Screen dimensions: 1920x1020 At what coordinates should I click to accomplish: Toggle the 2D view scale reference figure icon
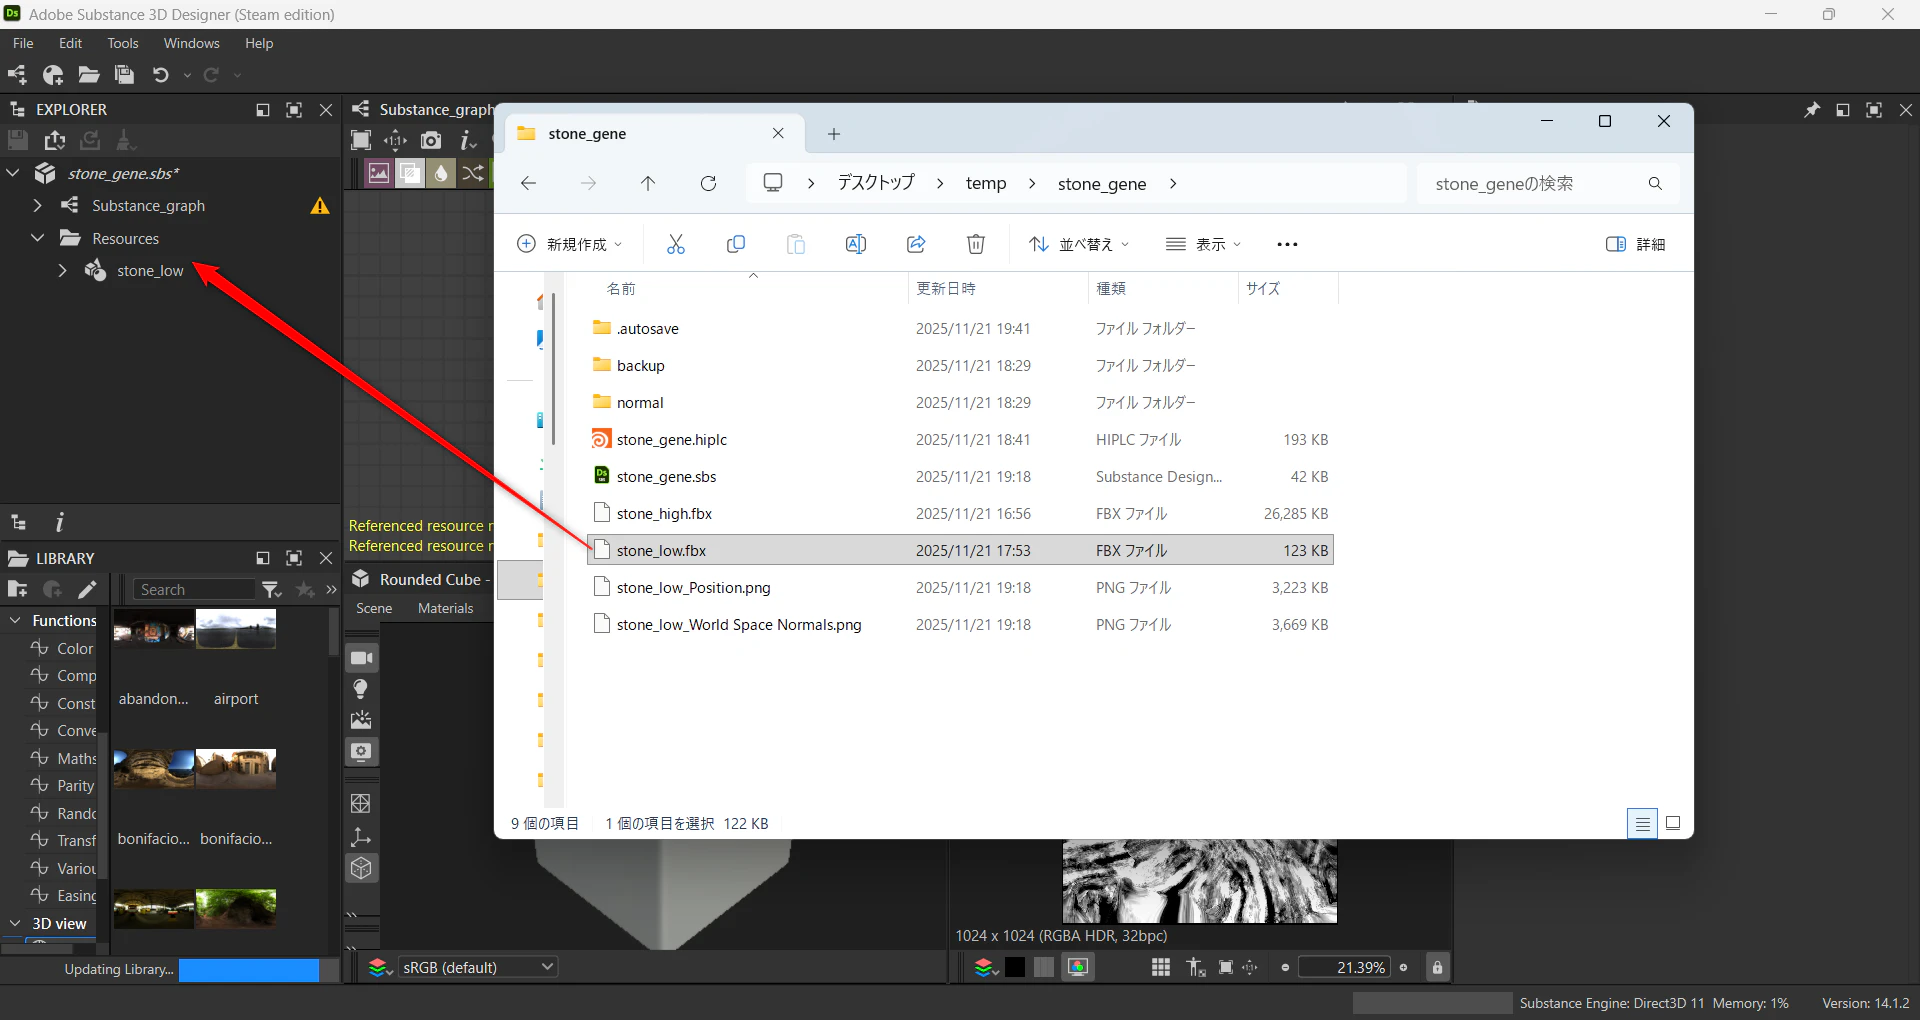click(x=1196, y=967)
